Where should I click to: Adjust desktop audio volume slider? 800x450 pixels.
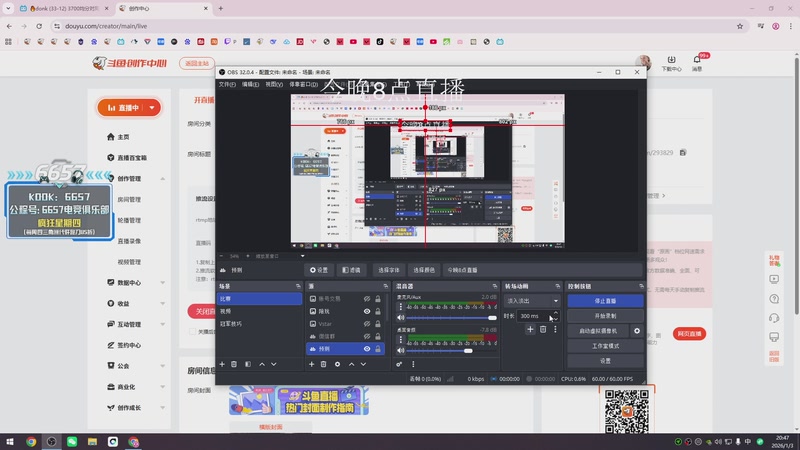click(x=452, y=351)
